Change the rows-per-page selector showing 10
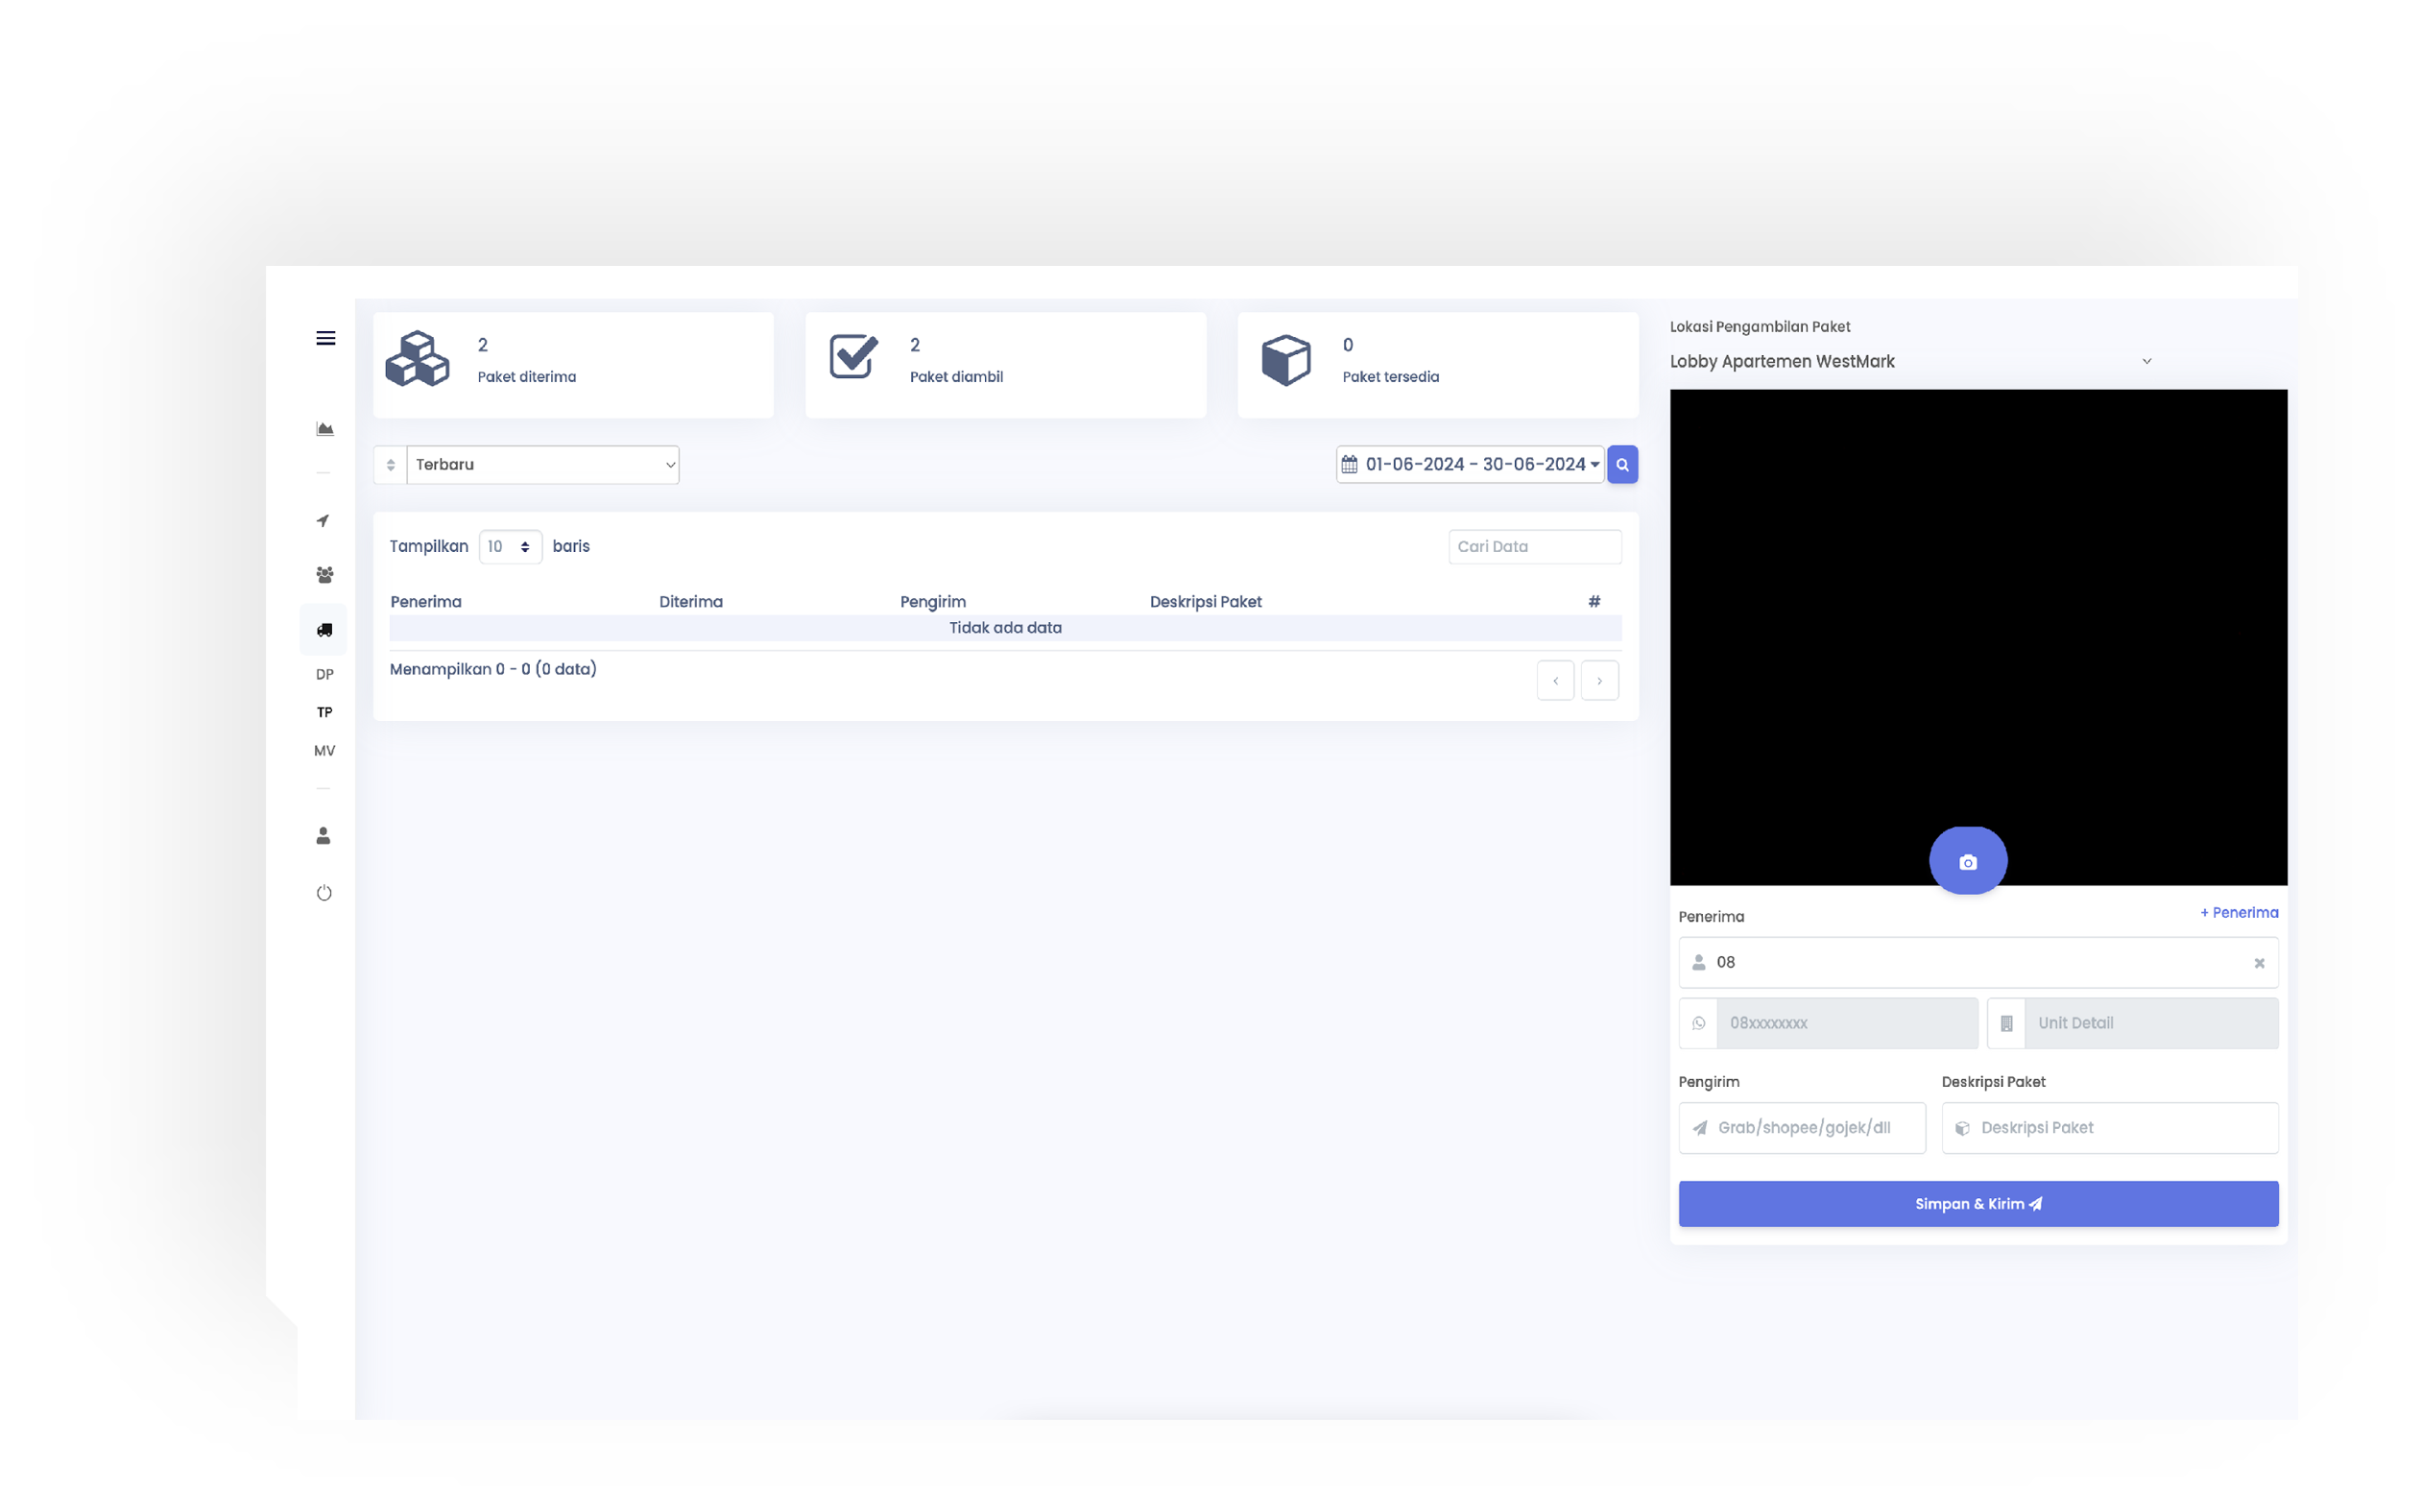The width and height of the screenshot is (2421, 1512). click(x=510, y=547)
